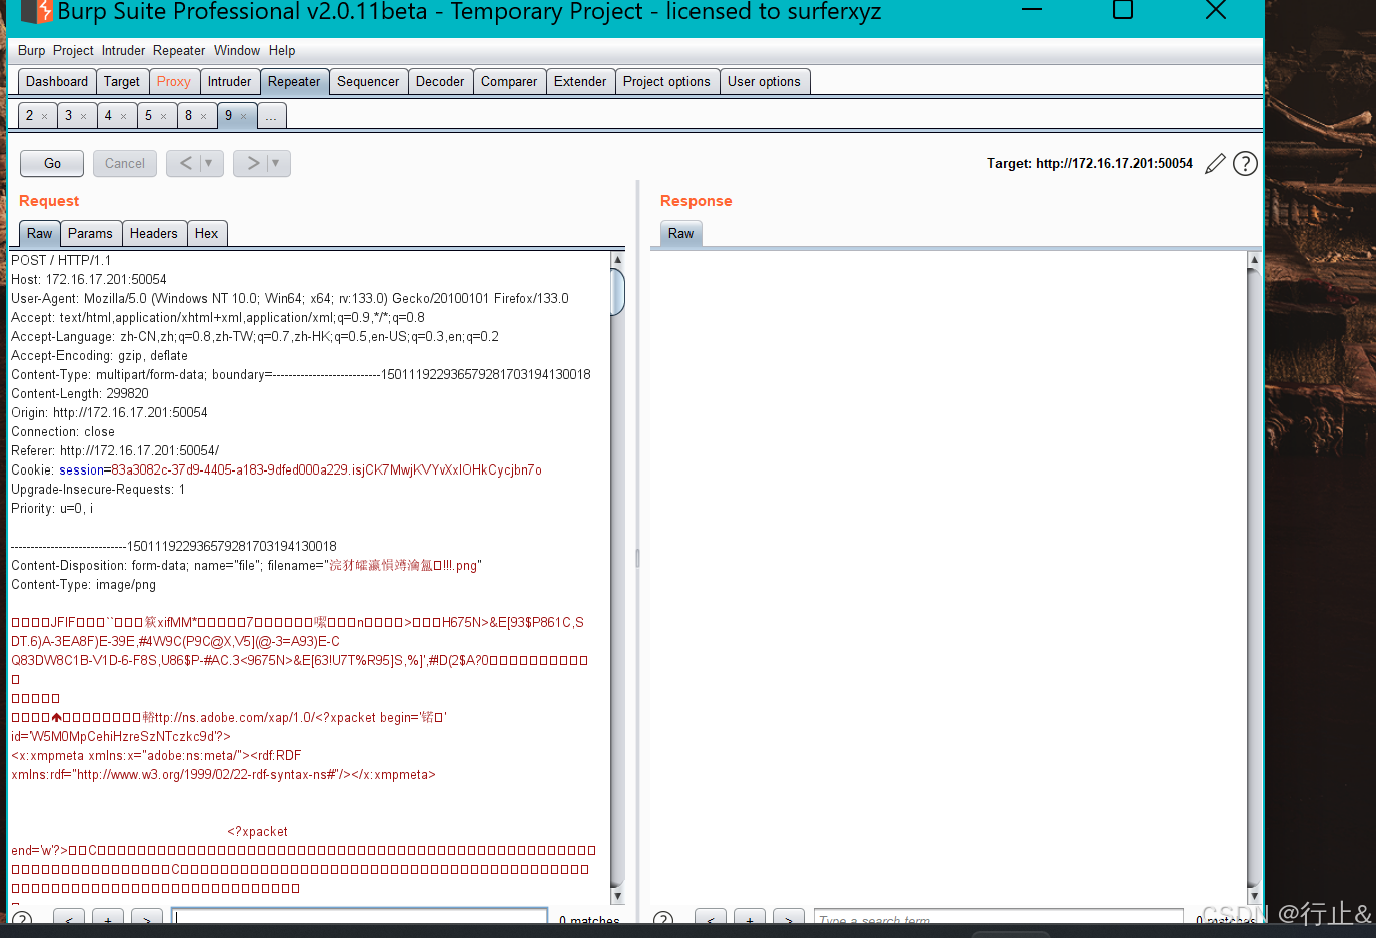The image size is (1376, 938).
Task: Switch to the Proxy tool tab
Action: point(174,82)
